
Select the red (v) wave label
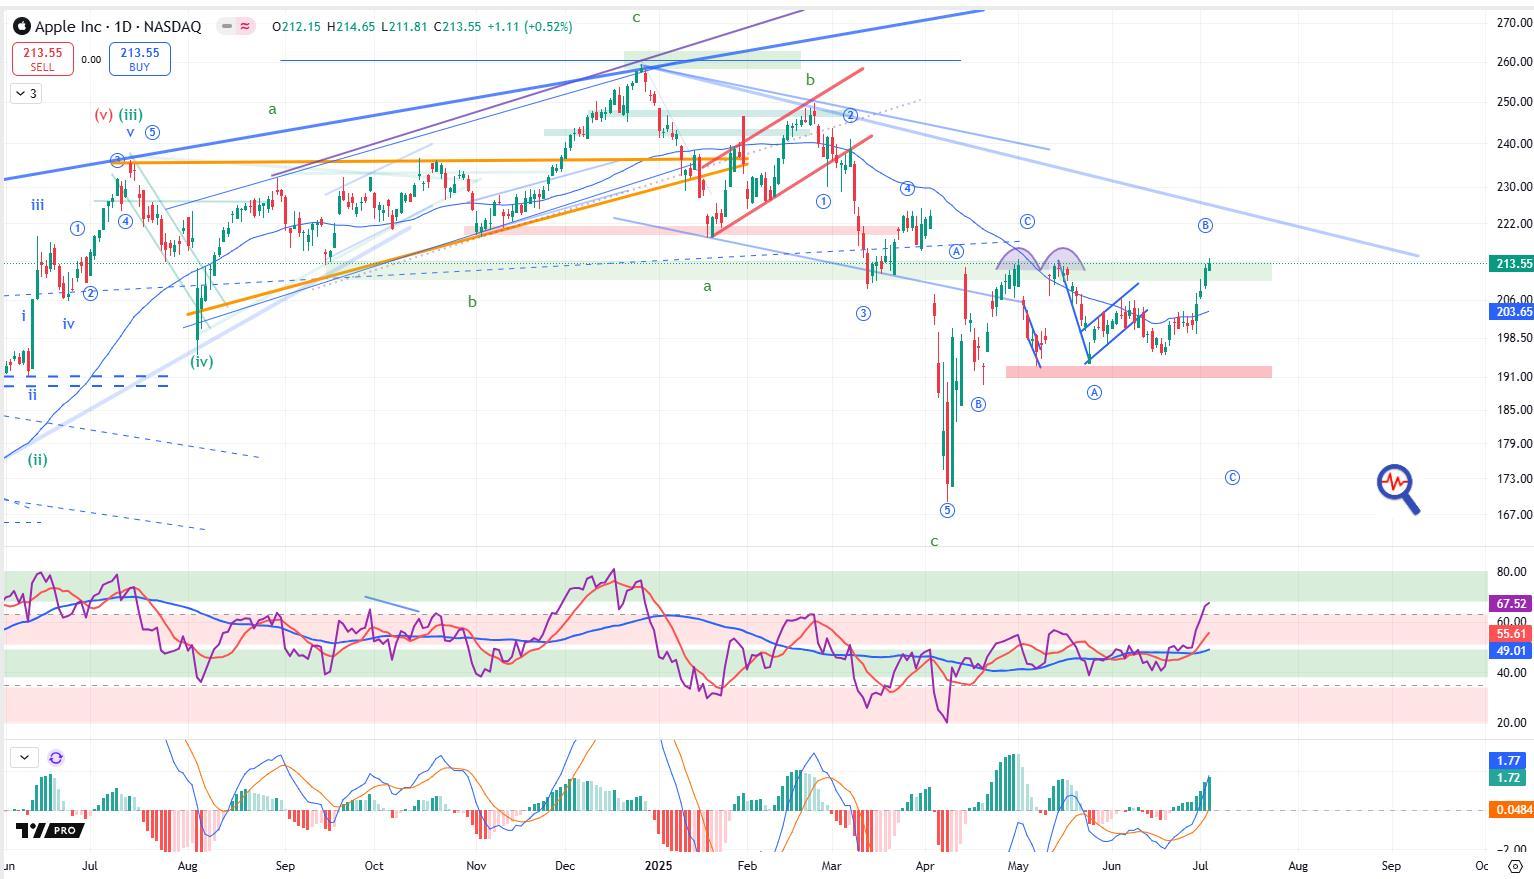point(103,114)
